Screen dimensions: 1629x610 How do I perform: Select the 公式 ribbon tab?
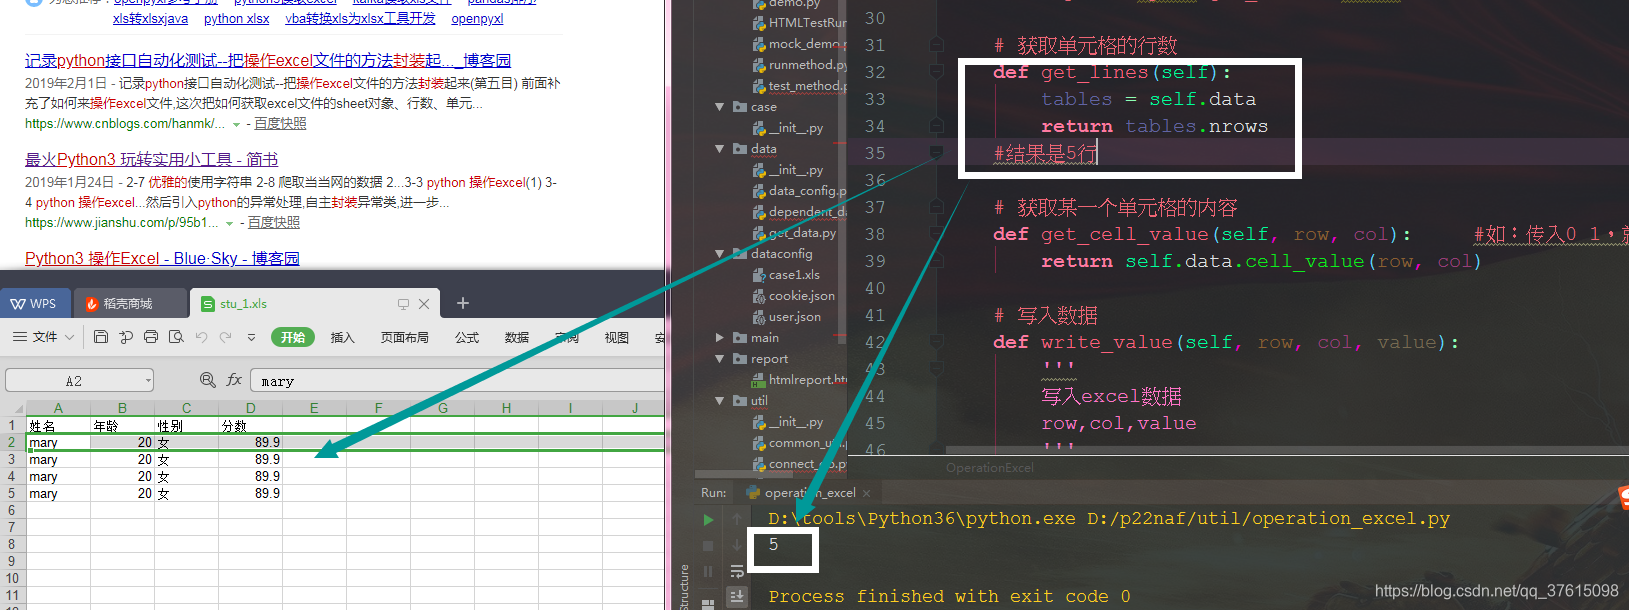(467, 337)
